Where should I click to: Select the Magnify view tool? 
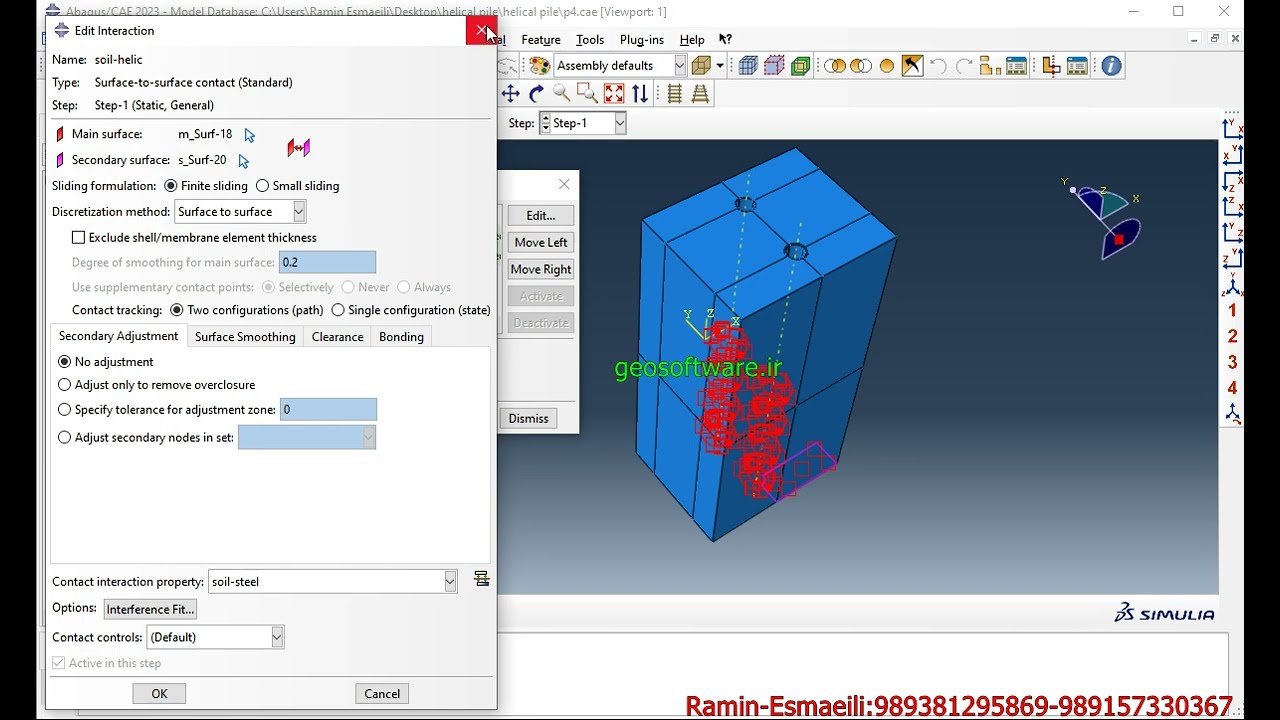coord(562,93)
